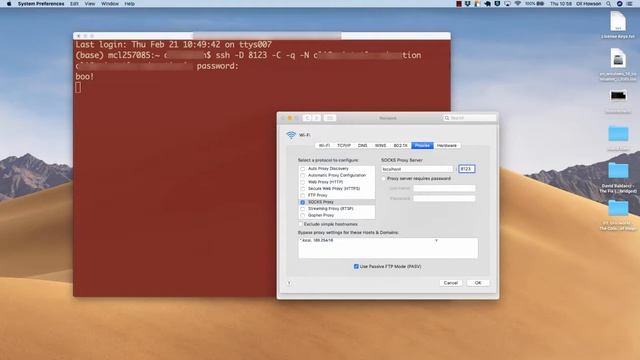The height and width of the screenshot is (360, 640).
Task: Enable Secure Web Proxy (HTTPS) checkbox
Action: (302, 189)
